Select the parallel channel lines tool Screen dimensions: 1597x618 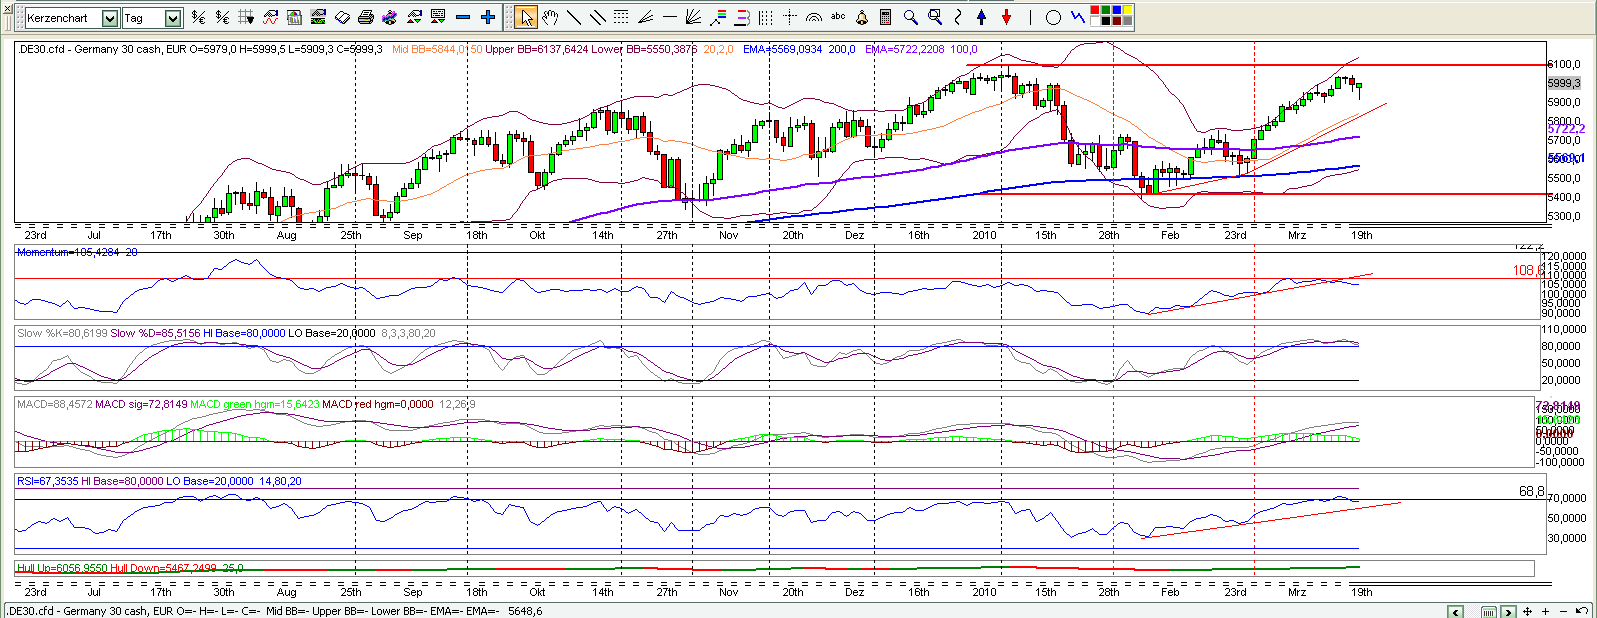[x=597, y=17]
